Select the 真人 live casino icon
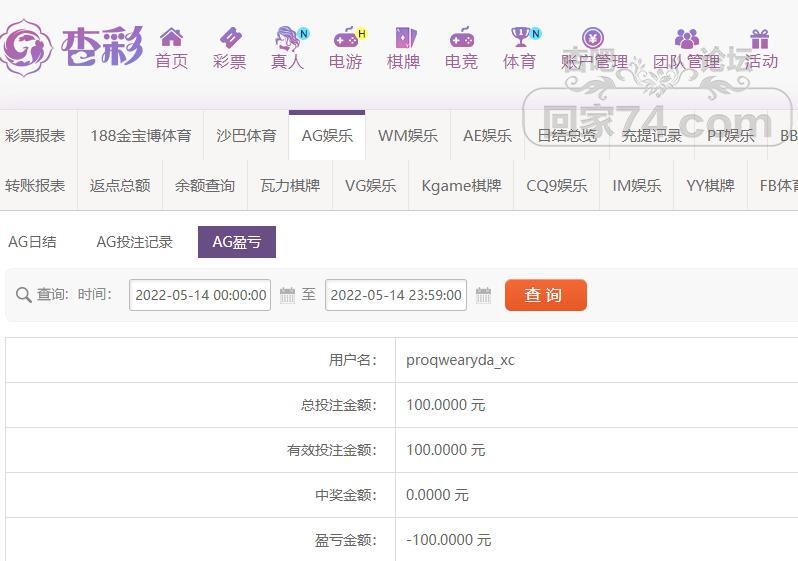 288,38
